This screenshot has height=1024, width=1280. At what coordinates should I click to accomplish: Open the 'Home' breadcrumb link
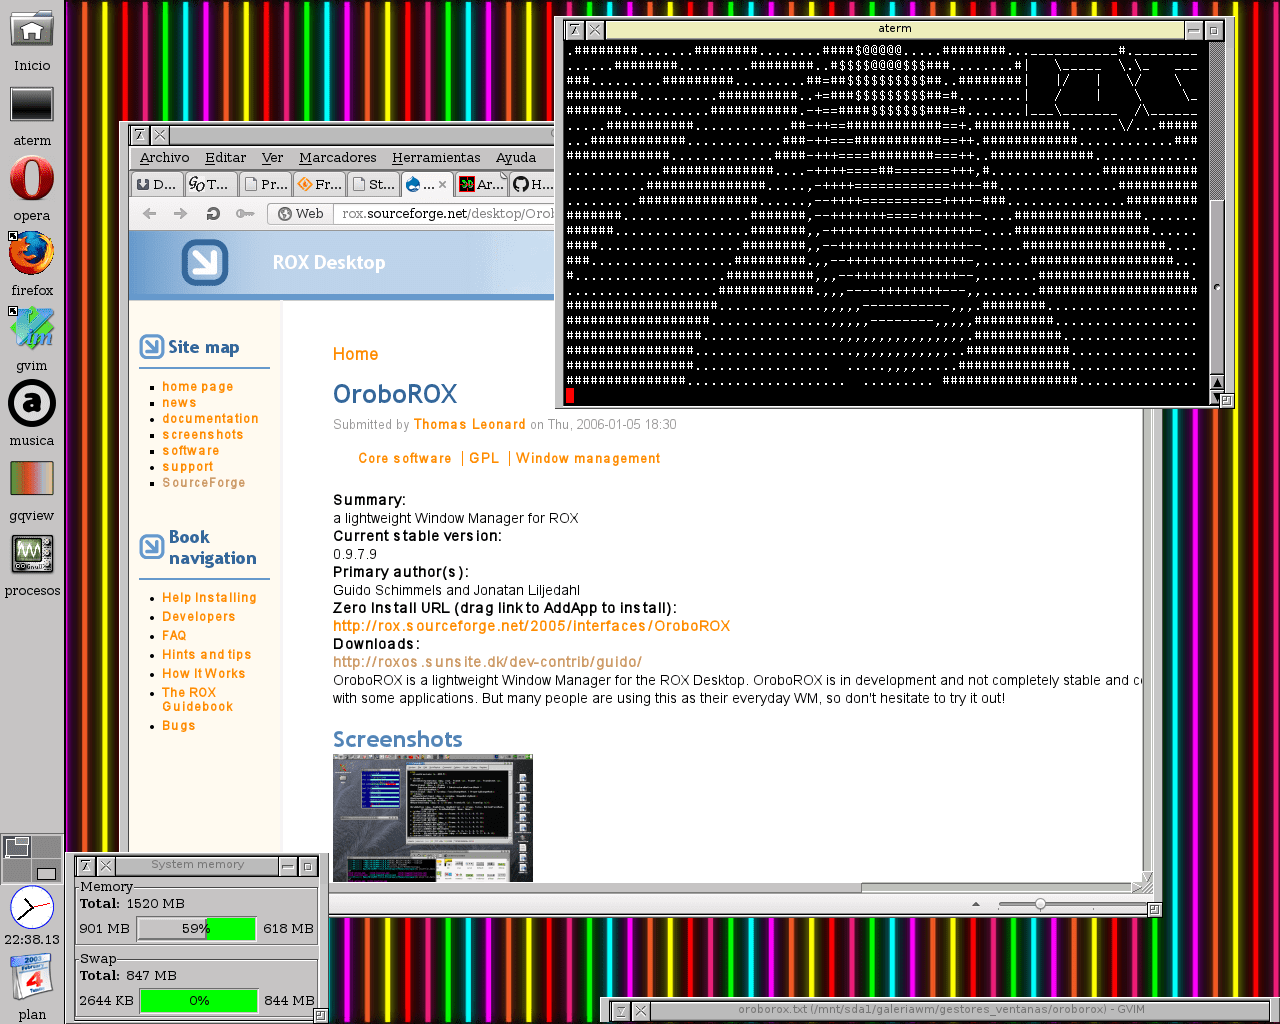click(x=355, y=354)
